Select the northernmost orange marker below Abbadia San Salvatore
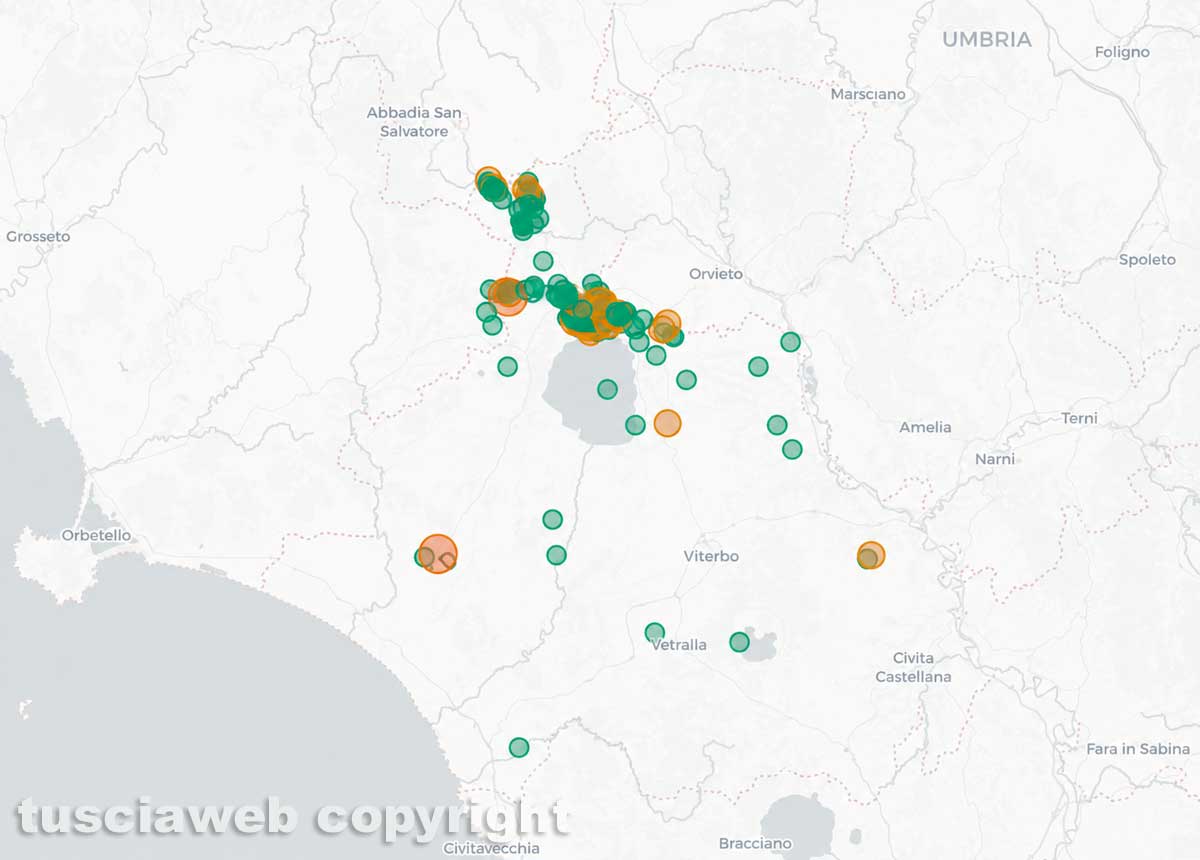 [487, 179]
